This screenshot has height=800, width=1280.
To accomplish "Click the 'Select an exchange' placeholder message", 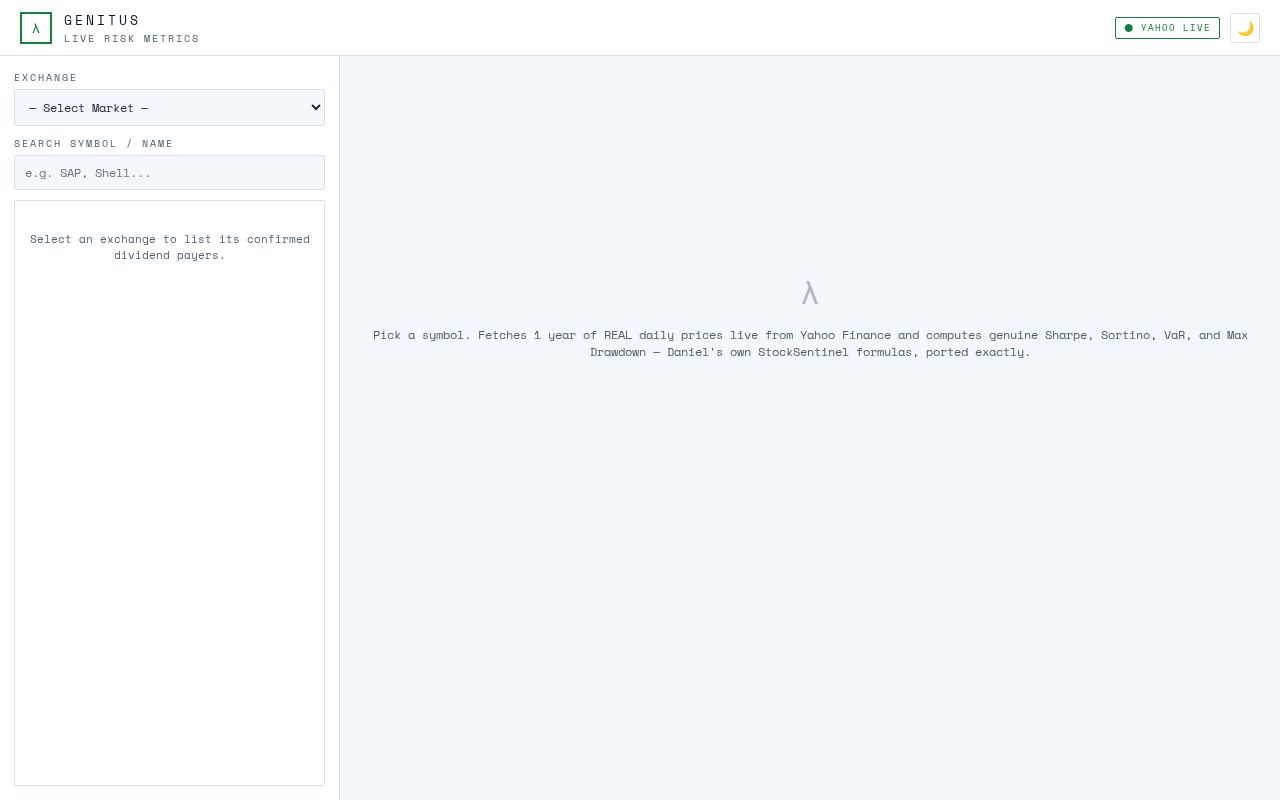I will pos(170,247).
